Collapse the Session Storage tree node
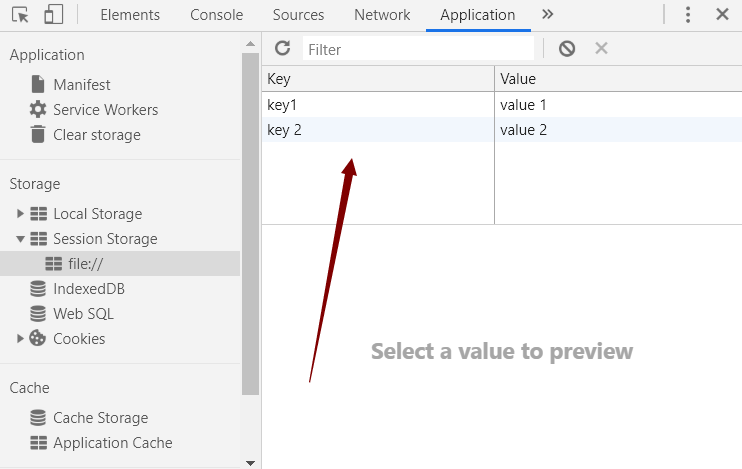This screenshot has width=742, height=469. [20, 239]
